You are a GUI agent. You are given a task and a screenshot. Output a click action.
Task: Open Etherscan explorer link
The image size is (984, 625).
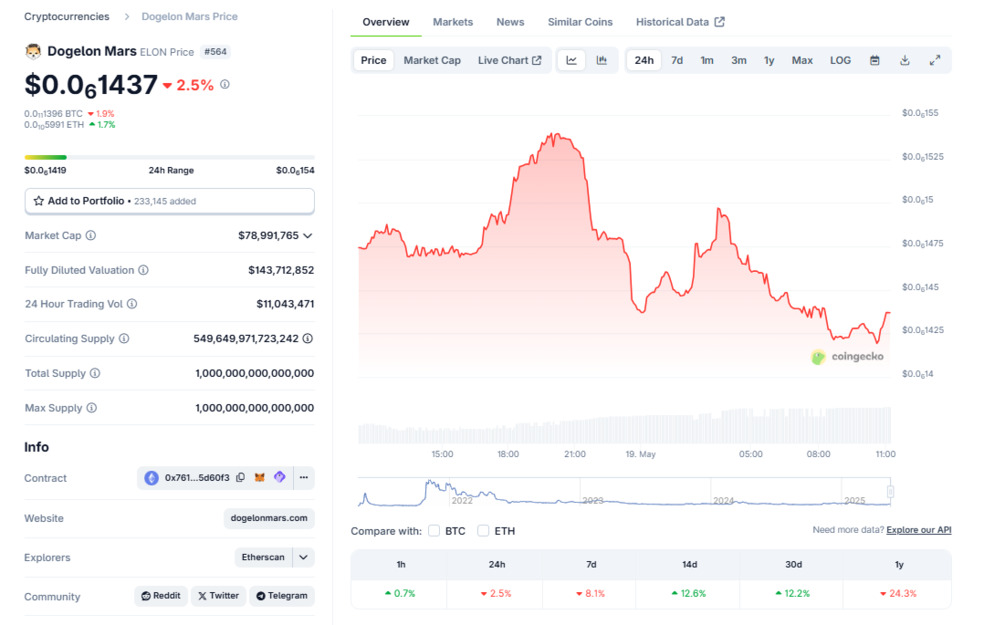point(263,557)
